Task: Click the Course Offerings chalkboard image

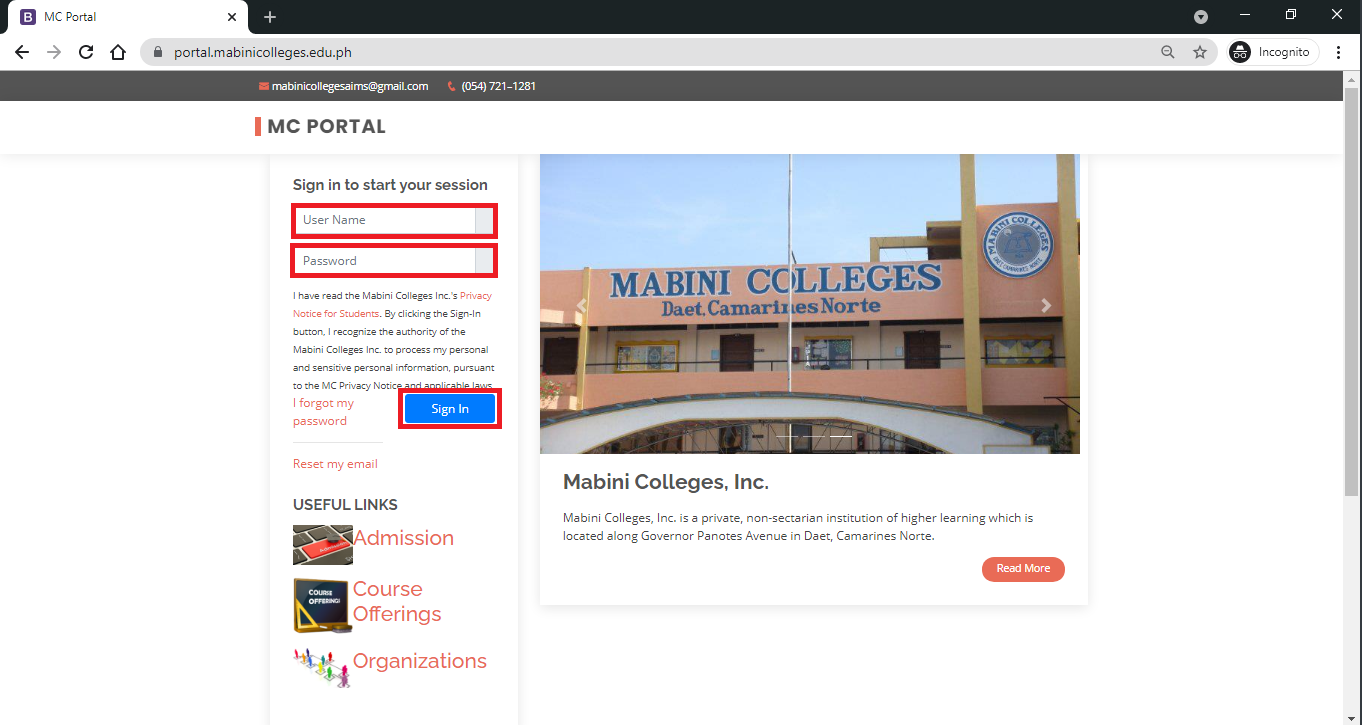Action: [322, 605]
